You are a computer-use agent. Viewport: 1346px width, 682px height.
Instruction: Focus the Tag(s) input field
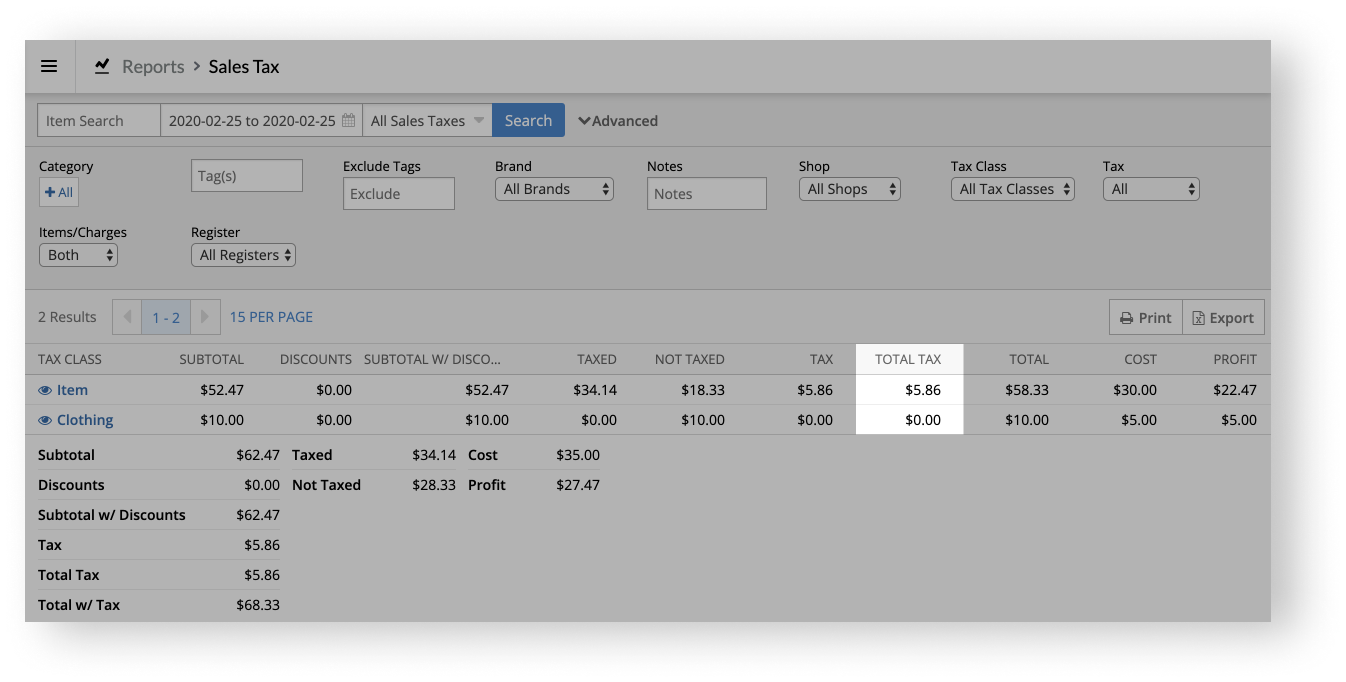coord(247,175)
